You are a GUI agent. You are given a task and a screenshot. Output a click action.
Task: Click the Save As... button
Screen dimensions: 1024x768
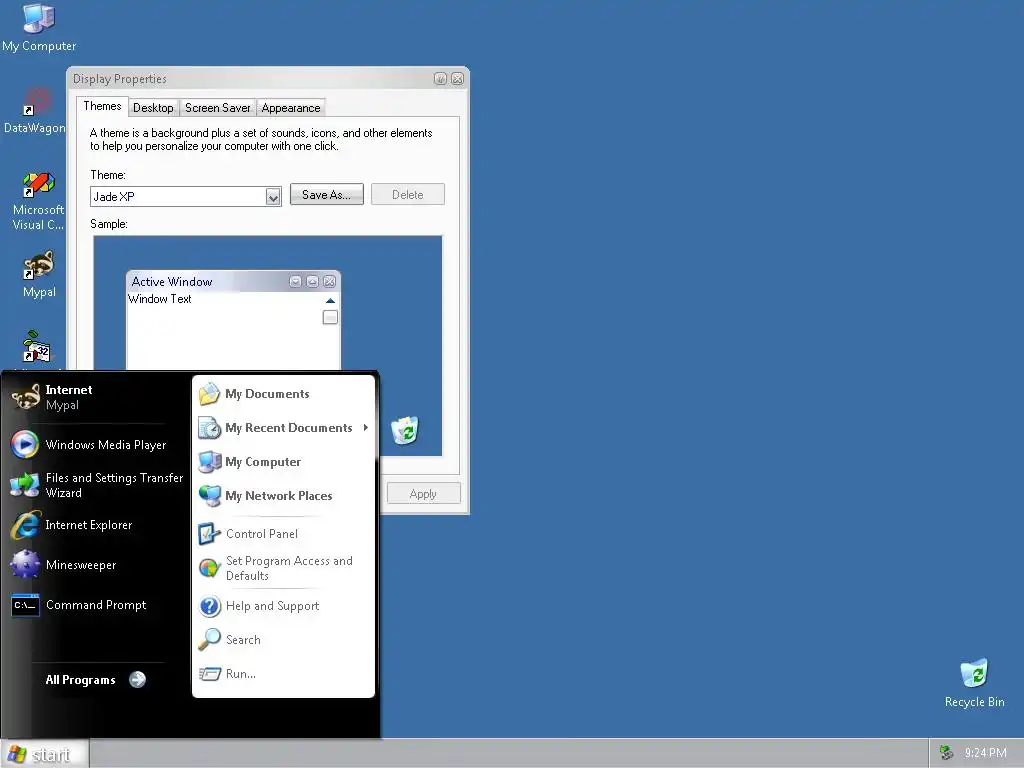click(327, 195)
